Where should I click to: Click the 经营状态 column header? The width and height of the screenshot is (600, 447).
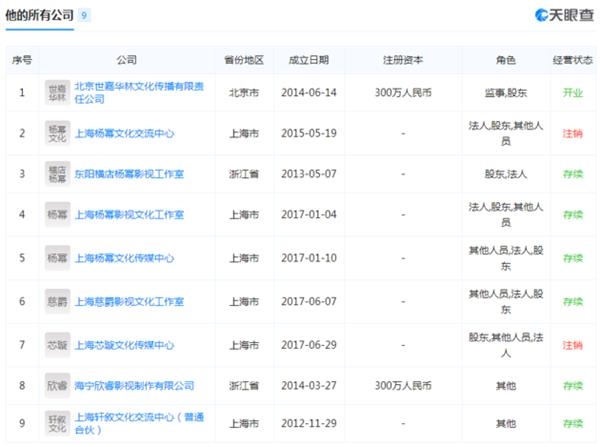572,60
